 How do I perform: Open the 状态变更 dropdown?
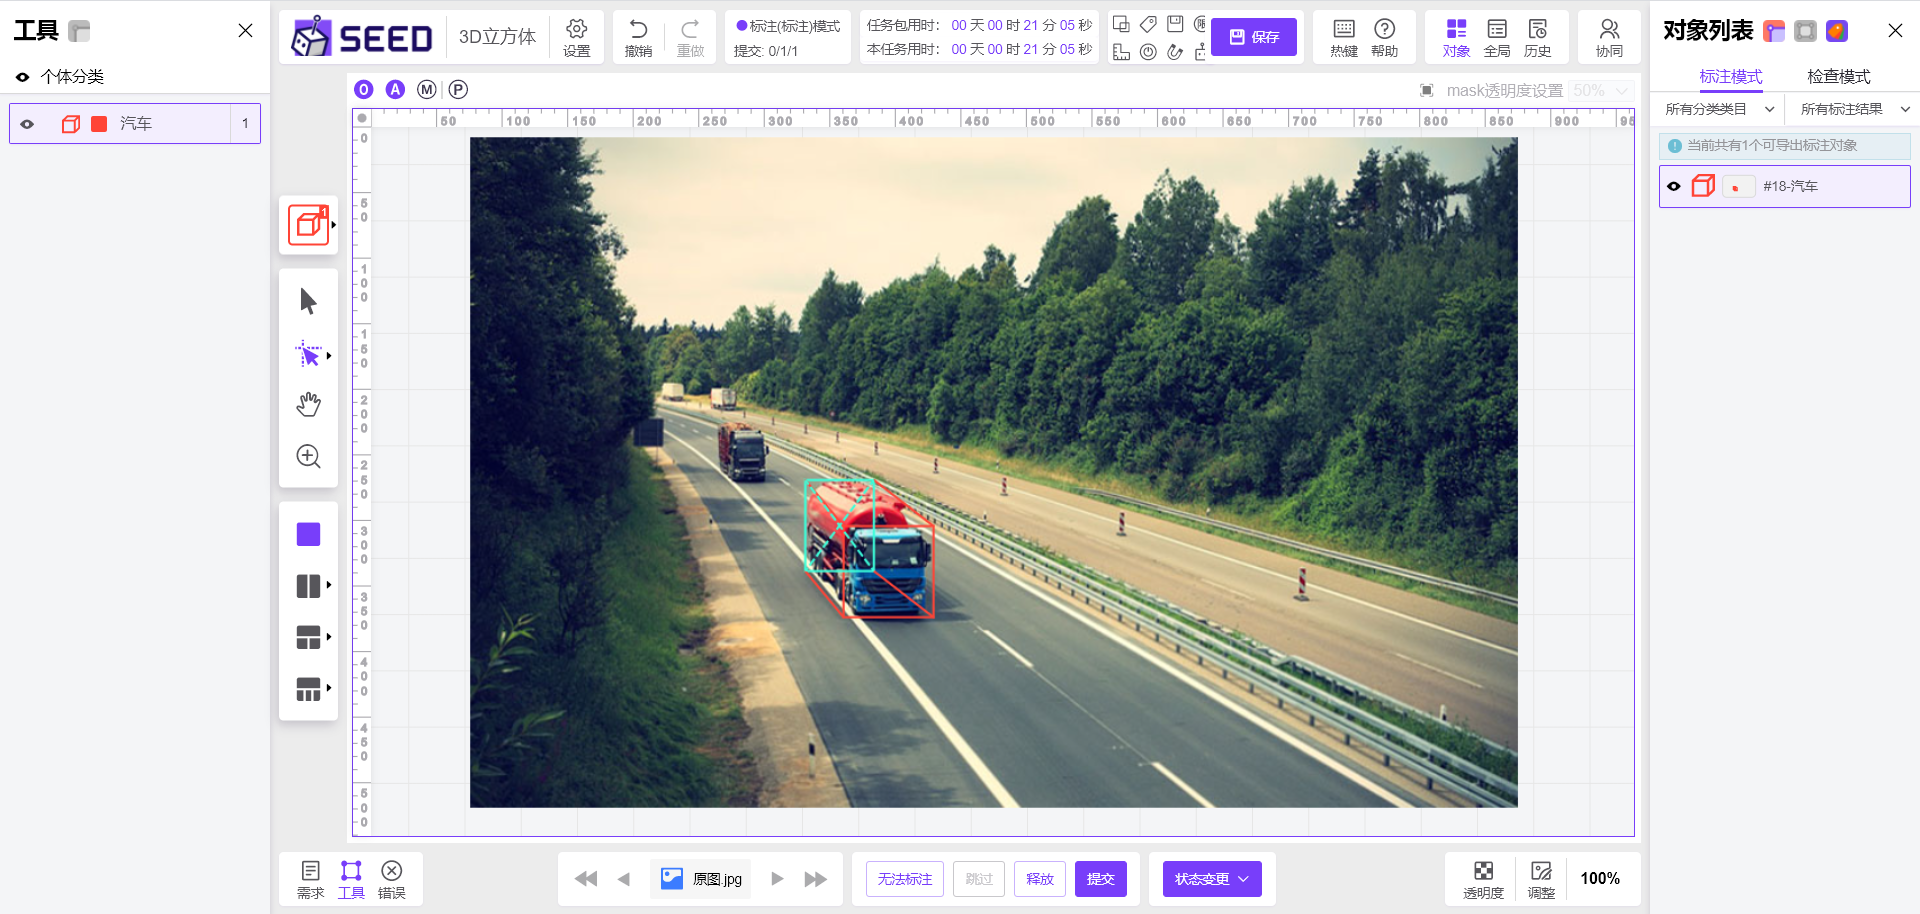[x=1212, y=879]
